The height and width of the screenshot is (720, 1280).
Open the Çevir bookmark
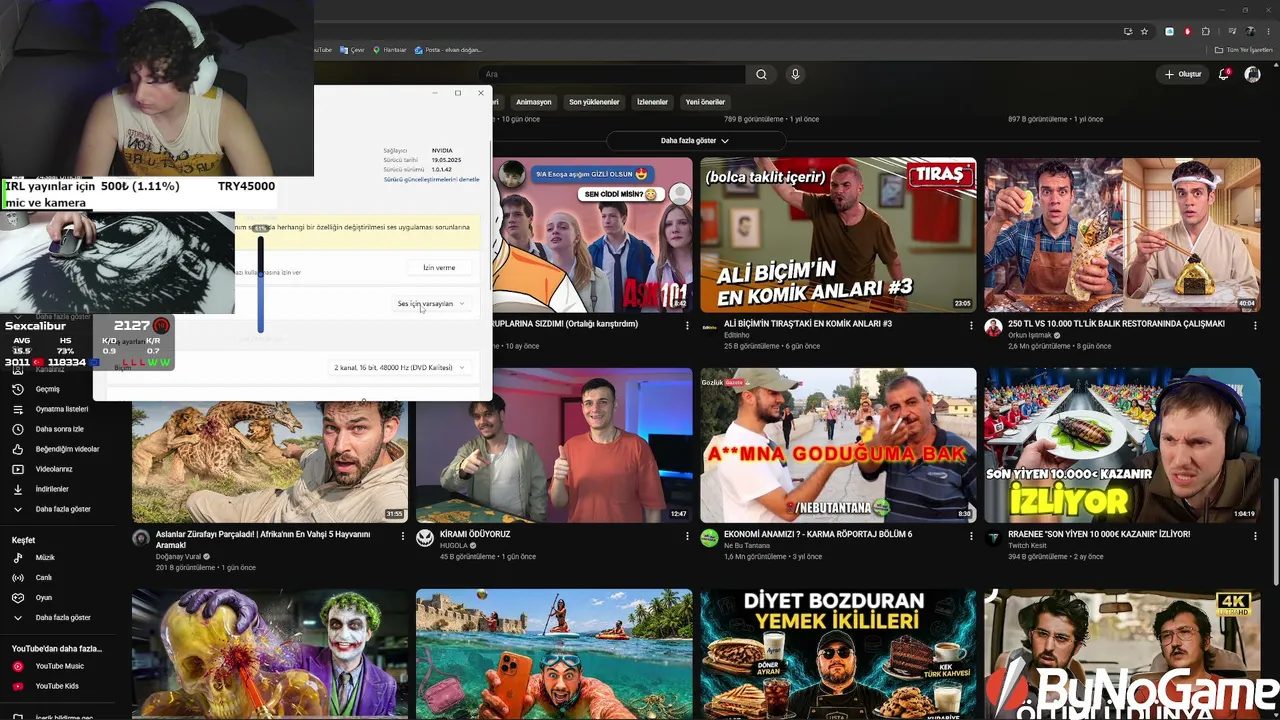coord(353,50)
